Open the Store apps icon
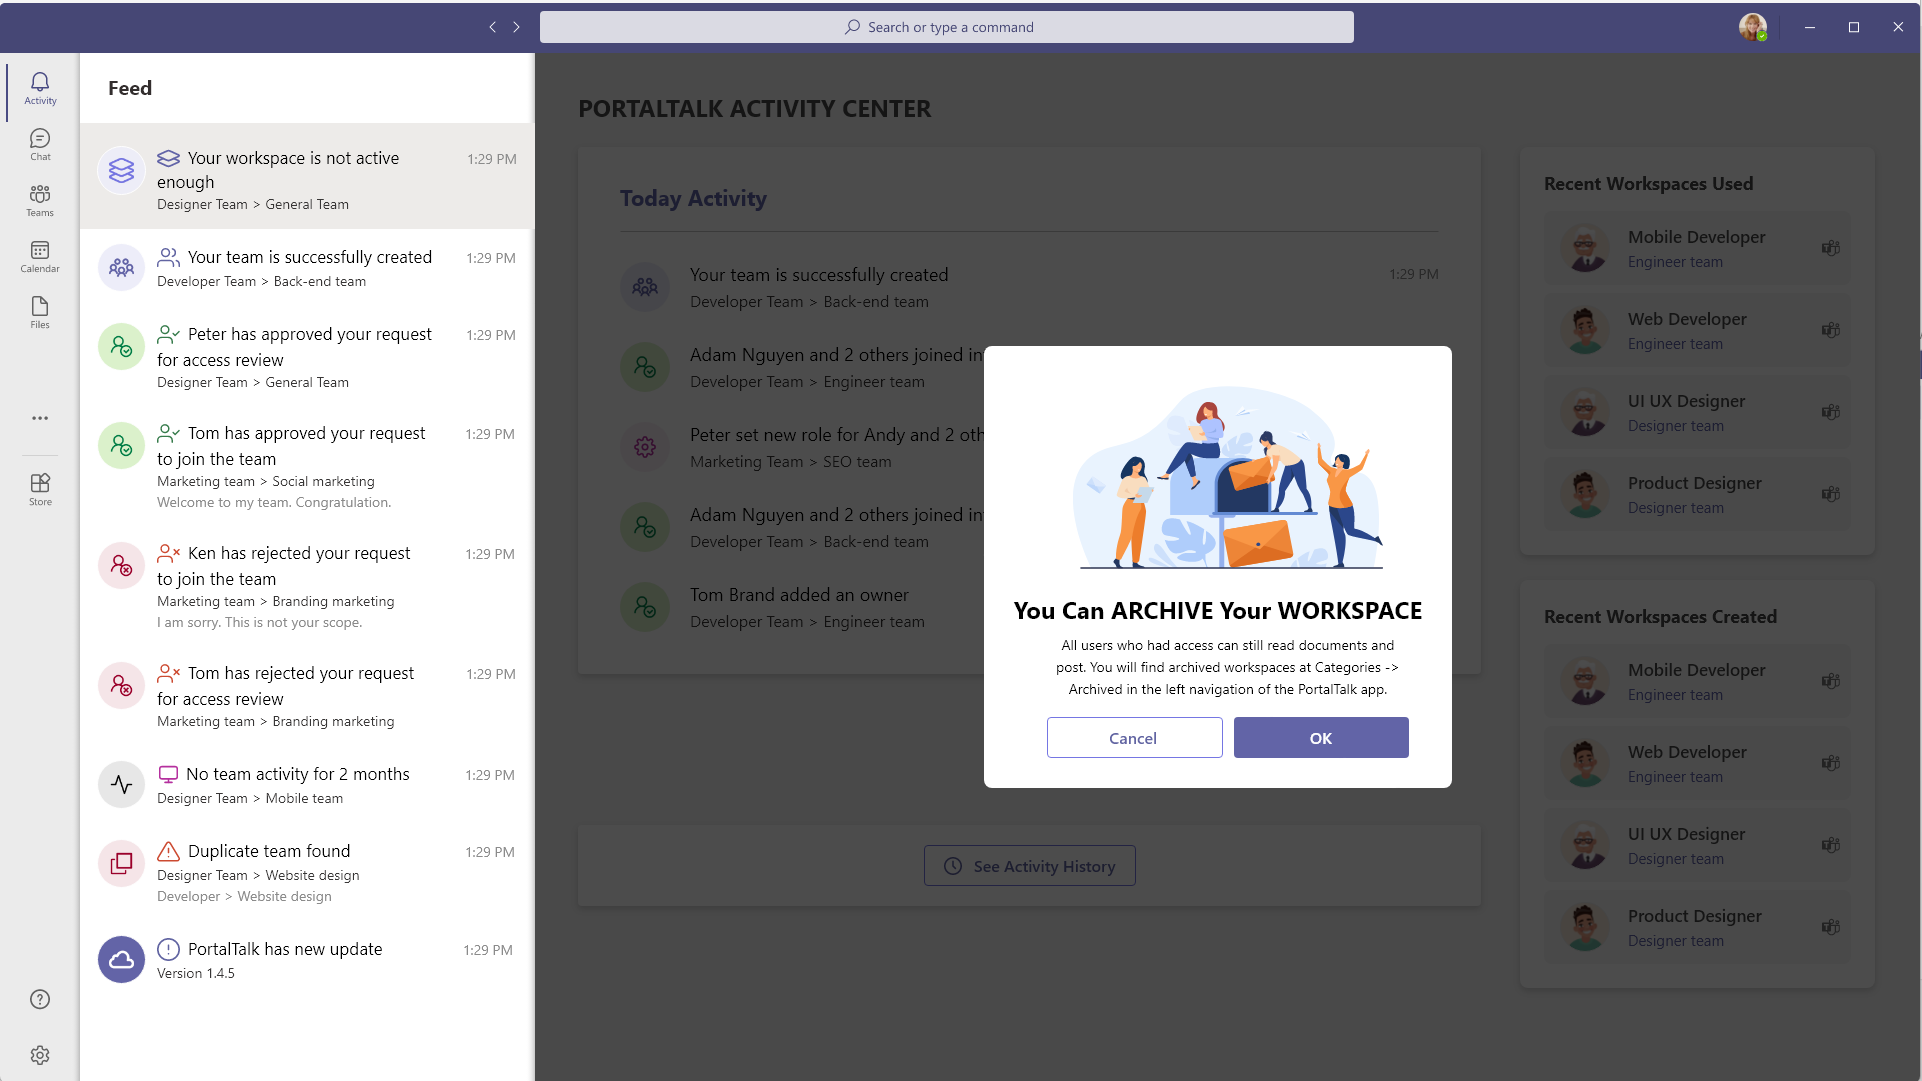 [x=40, y=489]
